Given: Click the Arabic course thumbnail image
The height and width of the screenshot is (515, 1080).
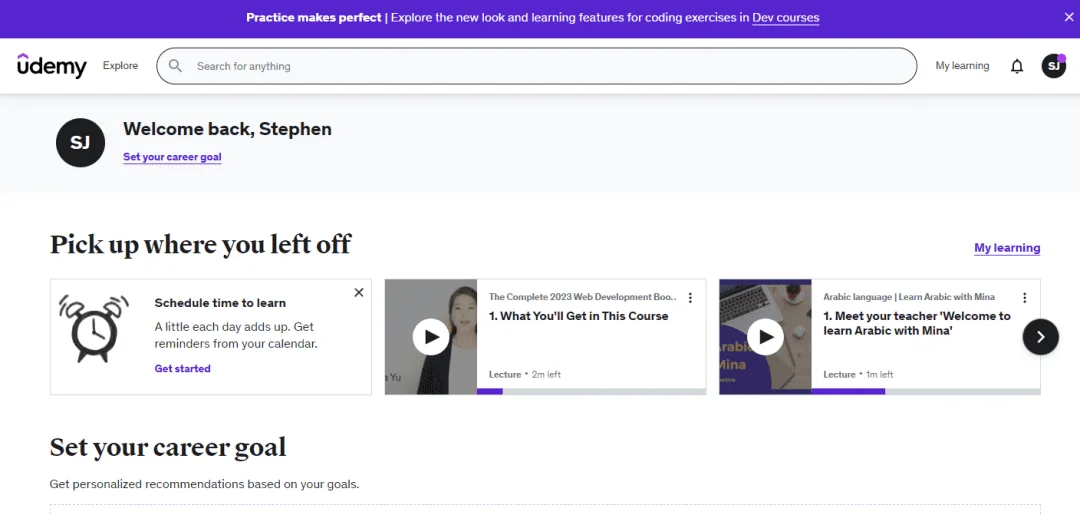Looking at the screenshot, I should 765,337.
